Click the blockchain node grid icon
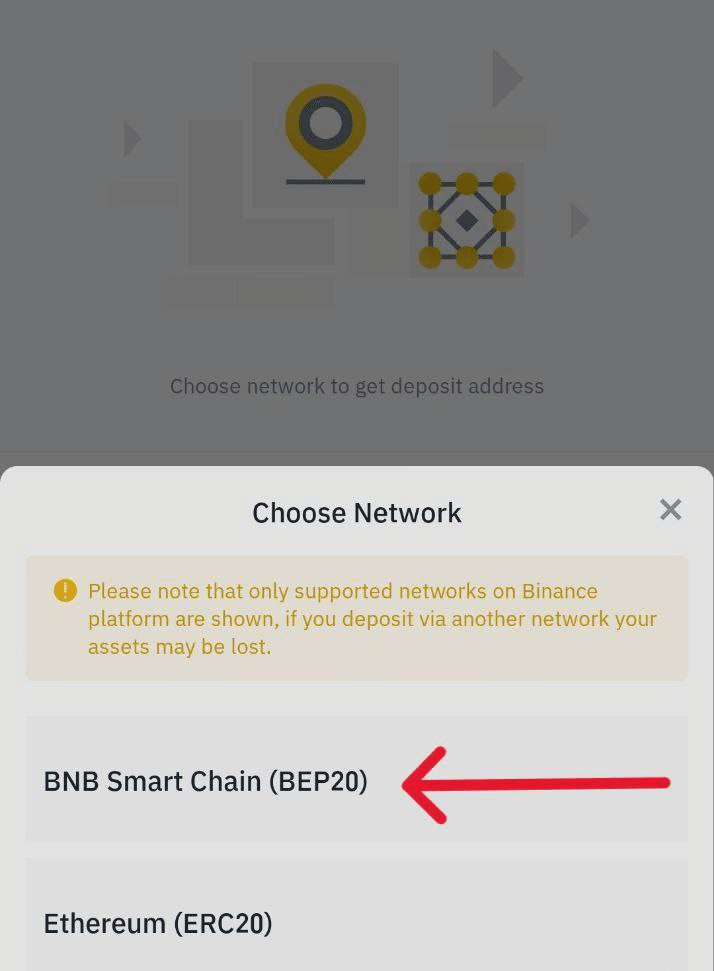Image resolution: width=714 pixels, height=971 pixels. 467,220
